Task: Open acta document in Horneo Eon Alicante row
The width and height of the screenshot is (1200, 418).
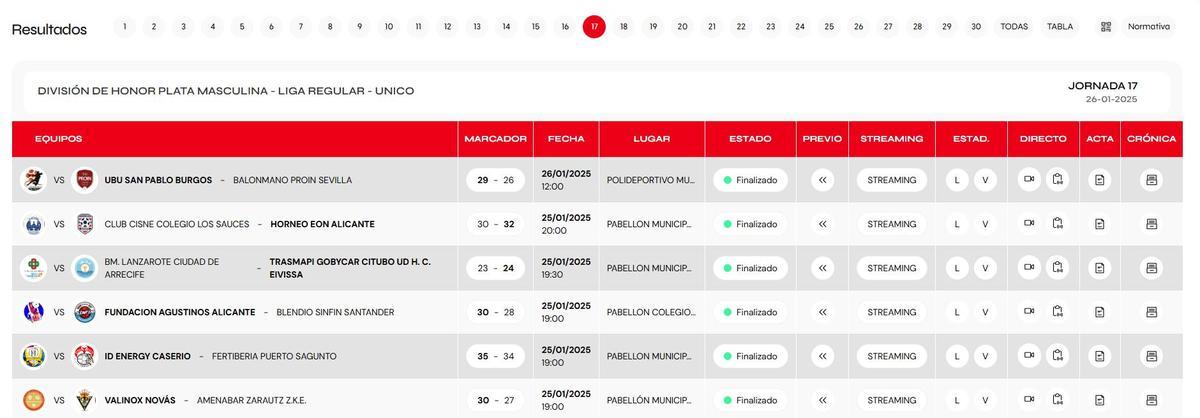Action: [1100, 224]
